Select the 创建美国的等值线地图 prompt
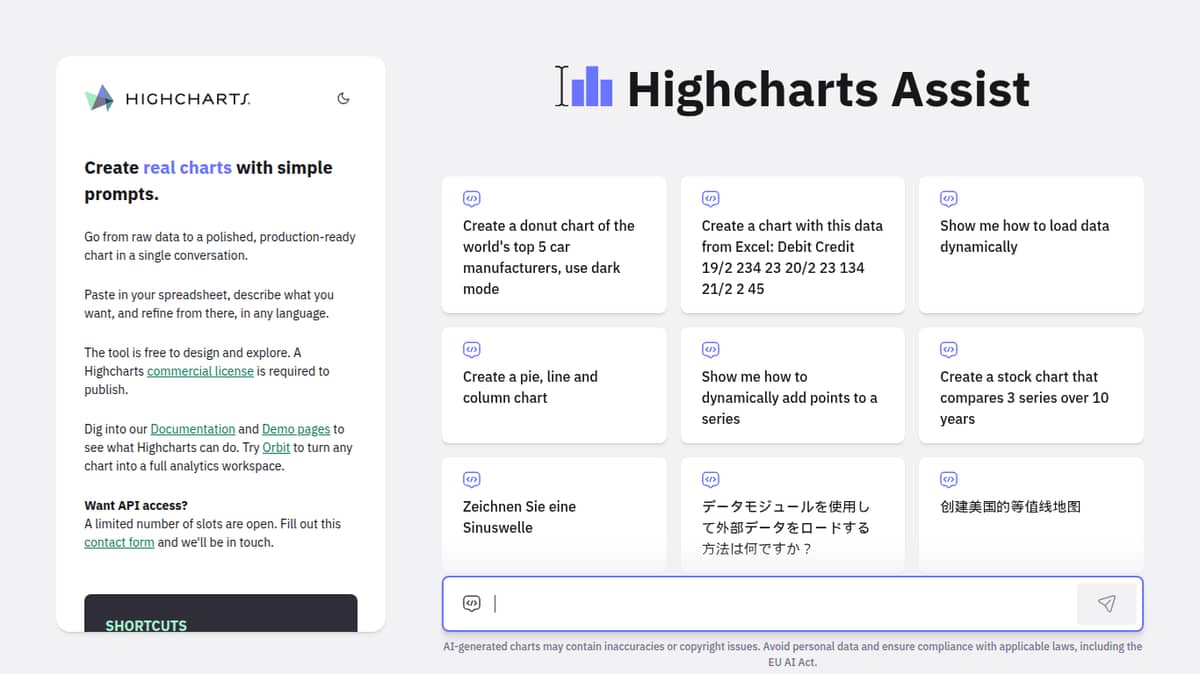Image resolution: width=1200 pixels, height=674 pixels. tap(1031, 514)
